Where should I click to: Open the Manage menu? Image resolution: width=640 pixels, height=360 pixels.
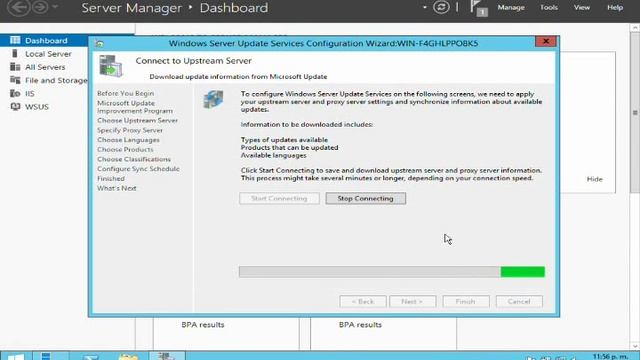point(511,7)
